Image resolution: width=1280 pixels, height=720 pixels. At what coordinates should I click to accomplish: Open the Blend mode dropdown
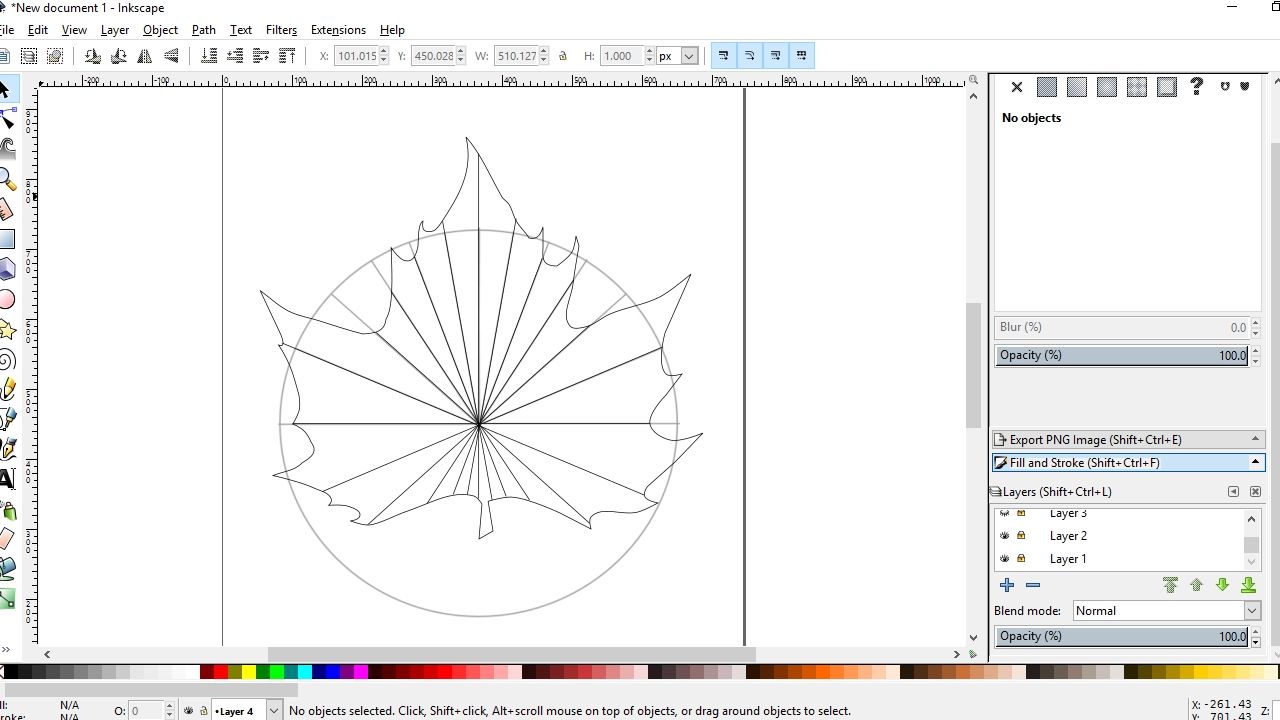coord(1251,610)
